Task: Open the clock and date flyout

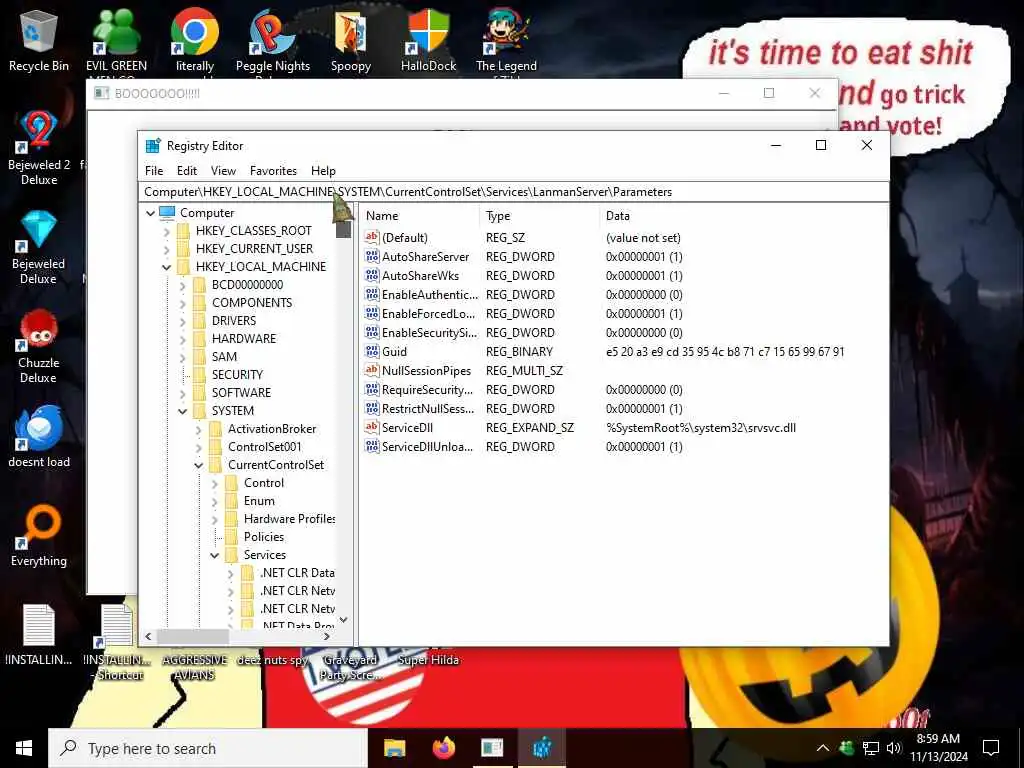Action: pos(938,748)
